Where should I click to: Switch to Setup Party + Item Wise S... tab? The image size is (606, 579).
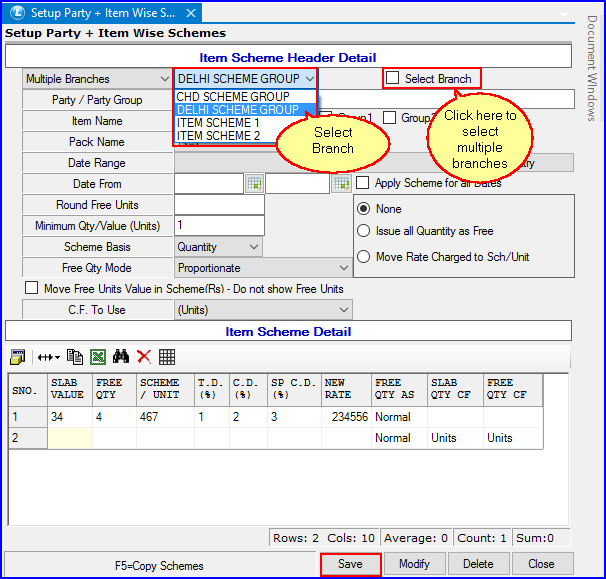(x=102, y=13)
